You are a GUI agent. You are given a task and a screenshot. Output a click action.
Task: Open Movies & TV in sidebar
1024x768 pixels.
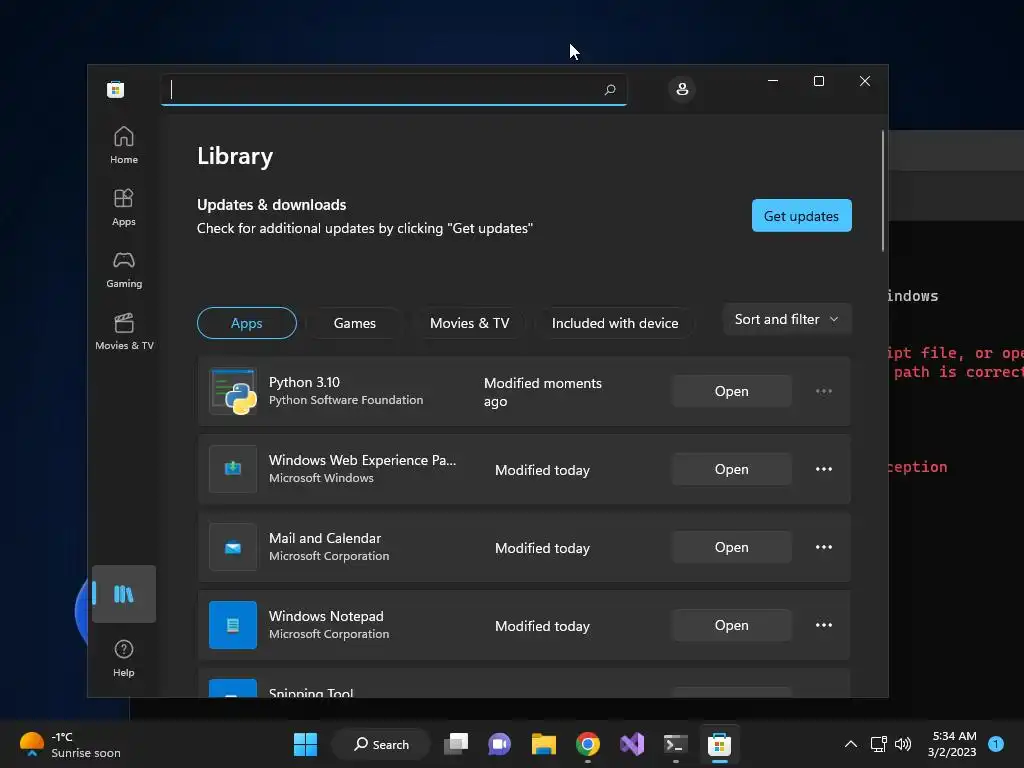click(124, 331)
